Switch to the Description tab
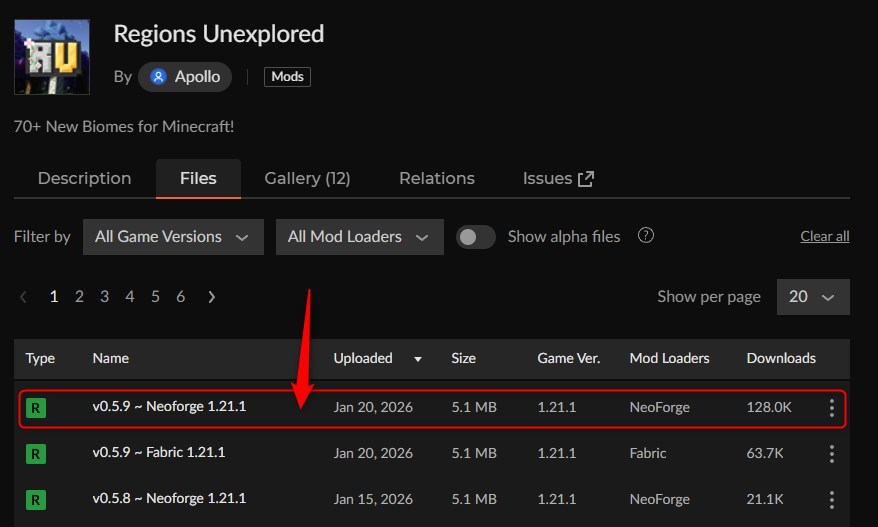The width and height of the screenshot is (878, 527). pyautogui.click(x=84, y=178)
